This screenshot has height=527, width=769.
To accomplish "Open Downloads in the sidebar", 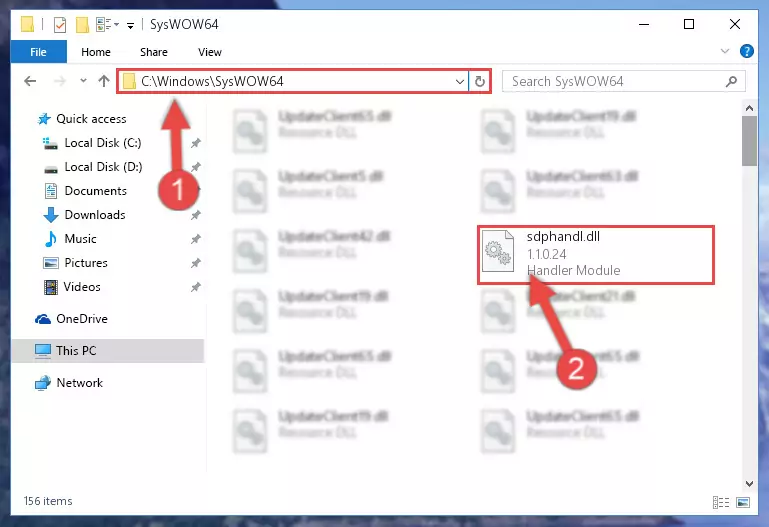I will tap(95, 215).
